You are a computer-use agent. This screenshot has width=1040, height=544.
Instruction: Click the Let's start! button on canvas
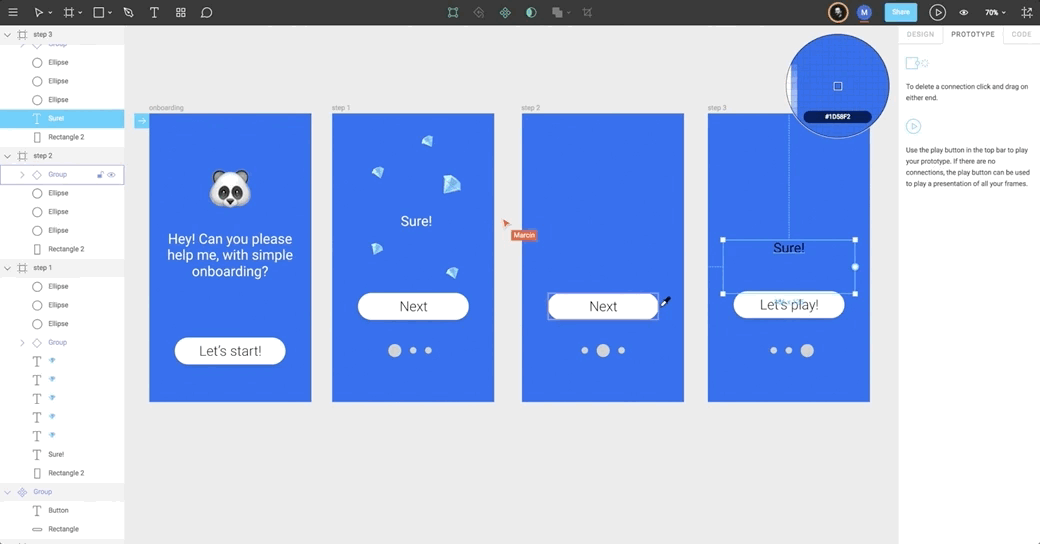[x=230, y=351]
